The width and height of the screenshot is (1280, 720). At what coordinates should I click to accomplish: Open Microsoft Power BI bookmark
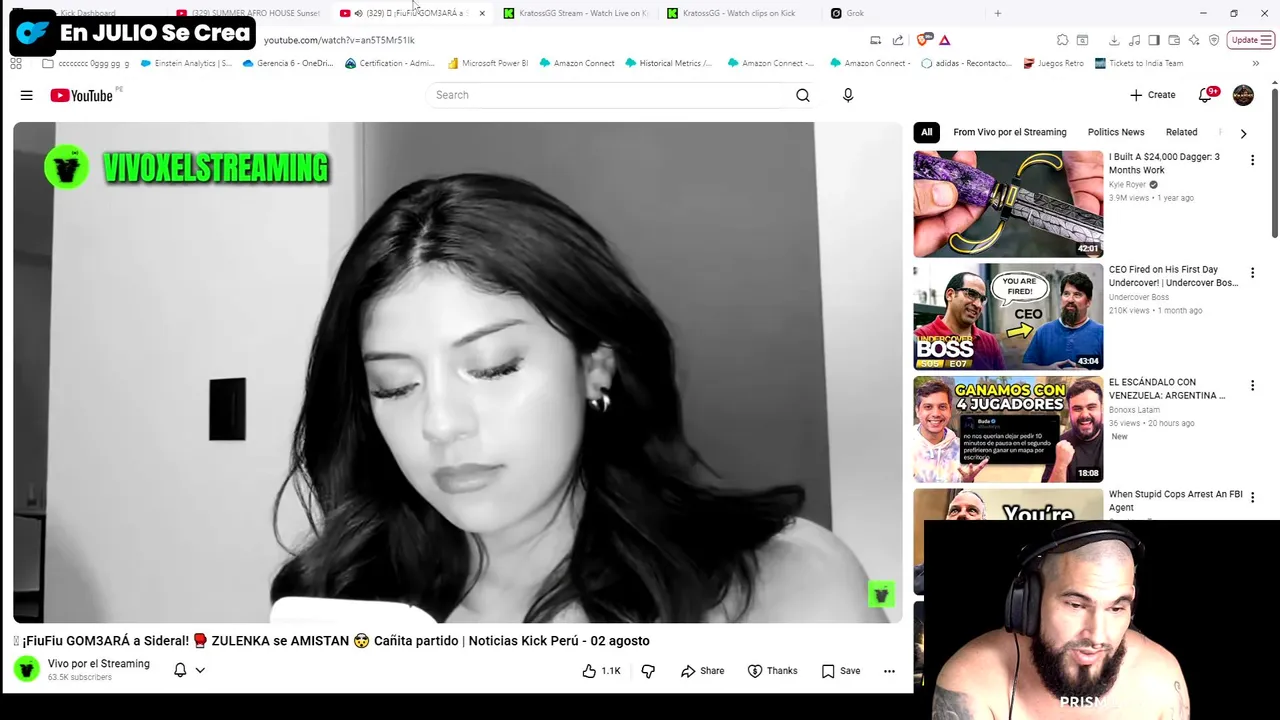[x=488, y=63]
